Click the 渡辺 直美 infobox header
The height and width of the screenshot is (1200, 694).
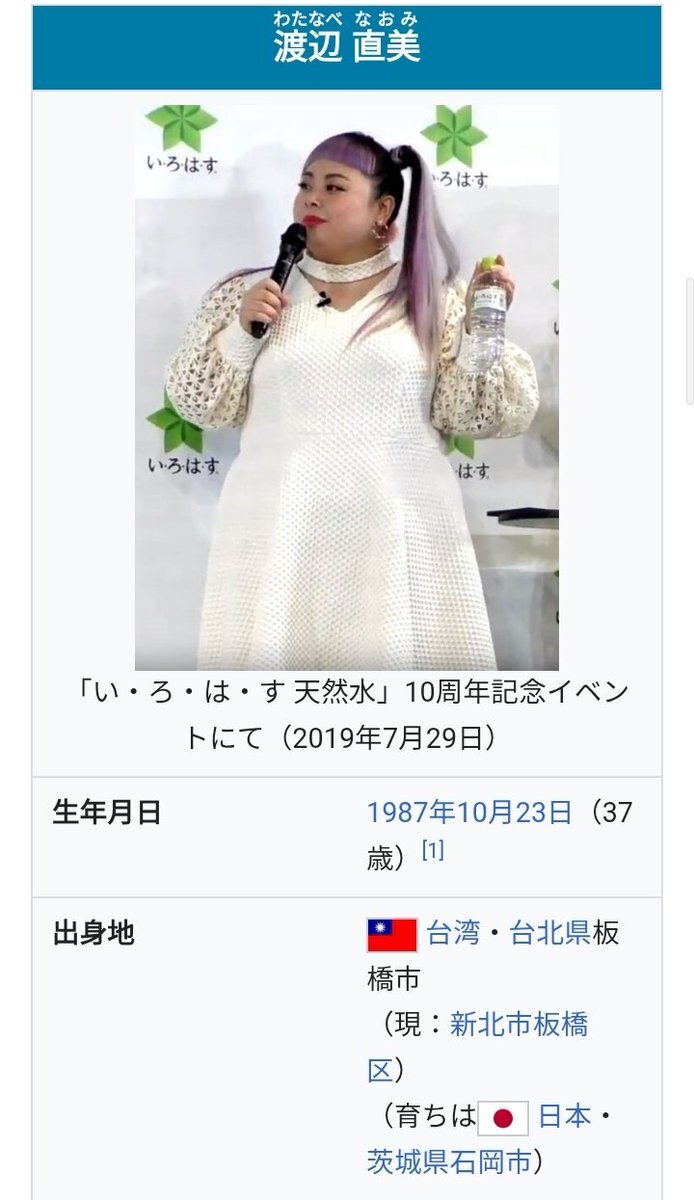pyautogui.click(x=347, y=47)
